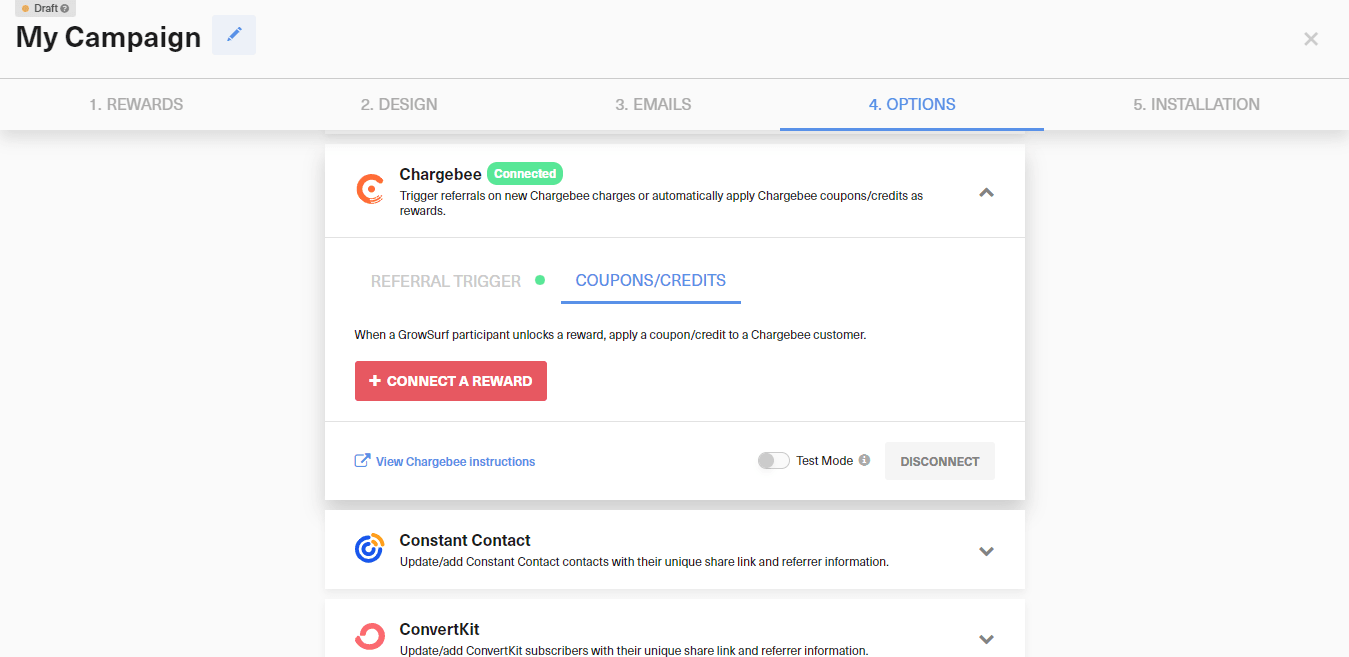The height and width of the screenshot is (657, 1349).
Task: Switch to the Rewards step
Action: click(135, 104)
